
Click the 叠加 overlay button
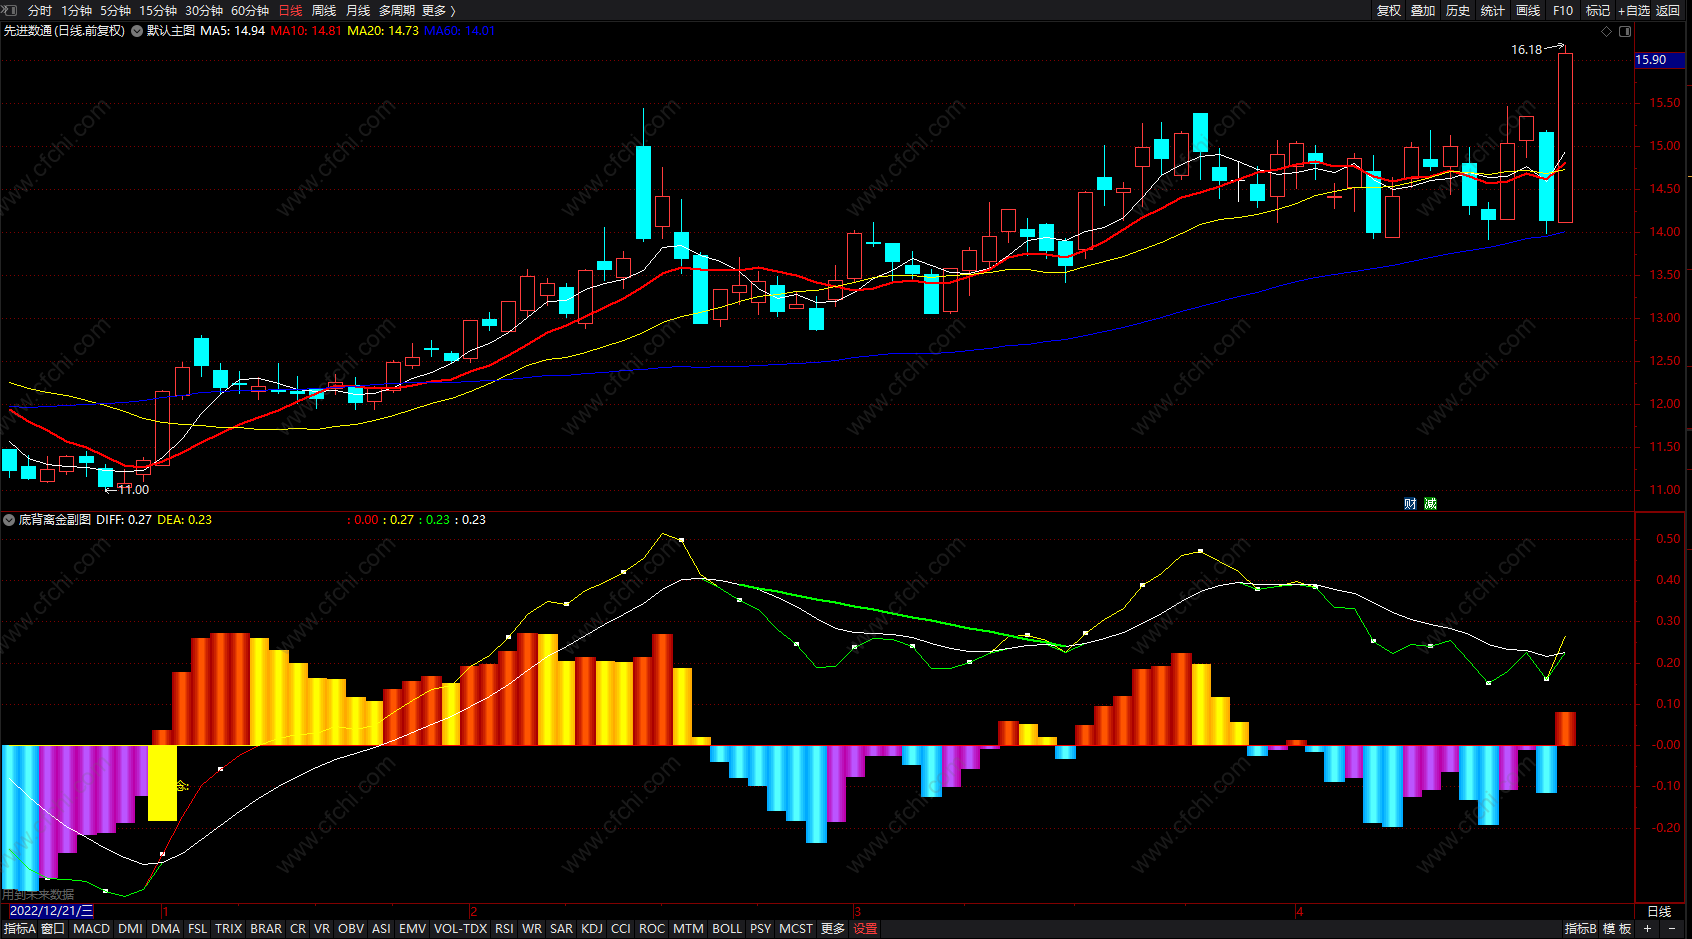click(x=1423, y=10)
